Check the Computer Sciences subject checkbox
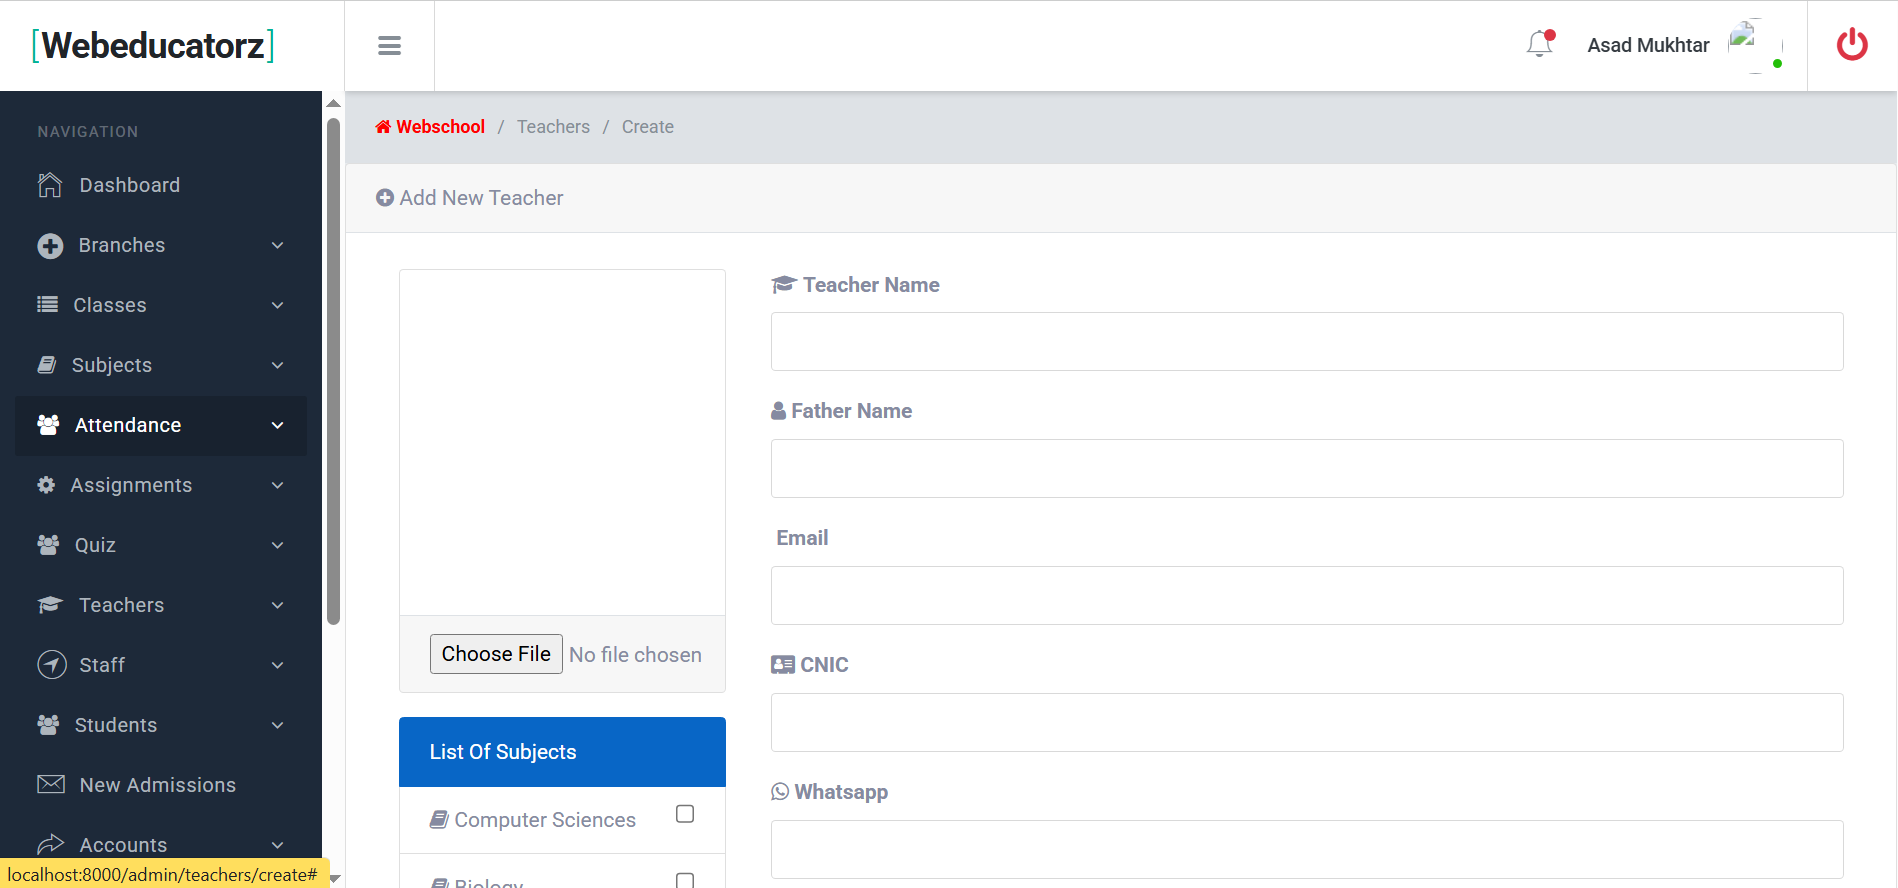Image resolution: width=1898 pixels, height=888 pixels. click(x=685, y=814)
